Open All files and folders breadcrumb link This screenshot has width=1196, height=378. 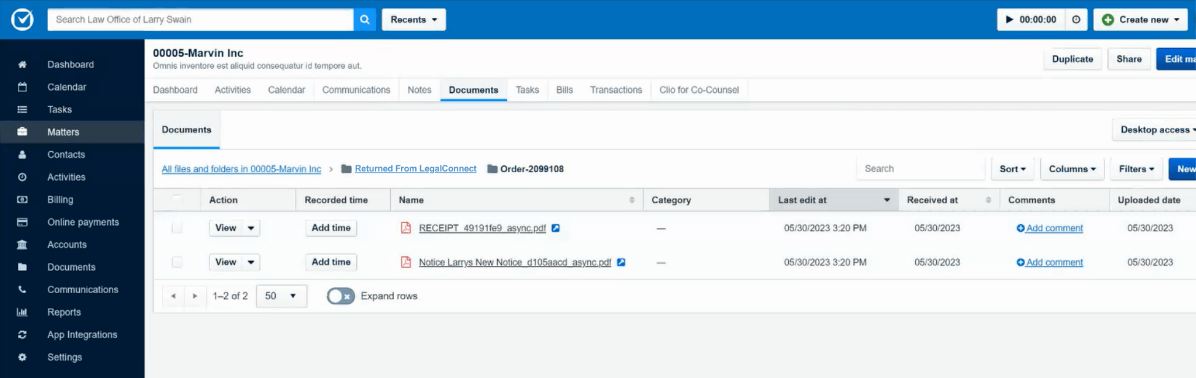click(241, 169)
